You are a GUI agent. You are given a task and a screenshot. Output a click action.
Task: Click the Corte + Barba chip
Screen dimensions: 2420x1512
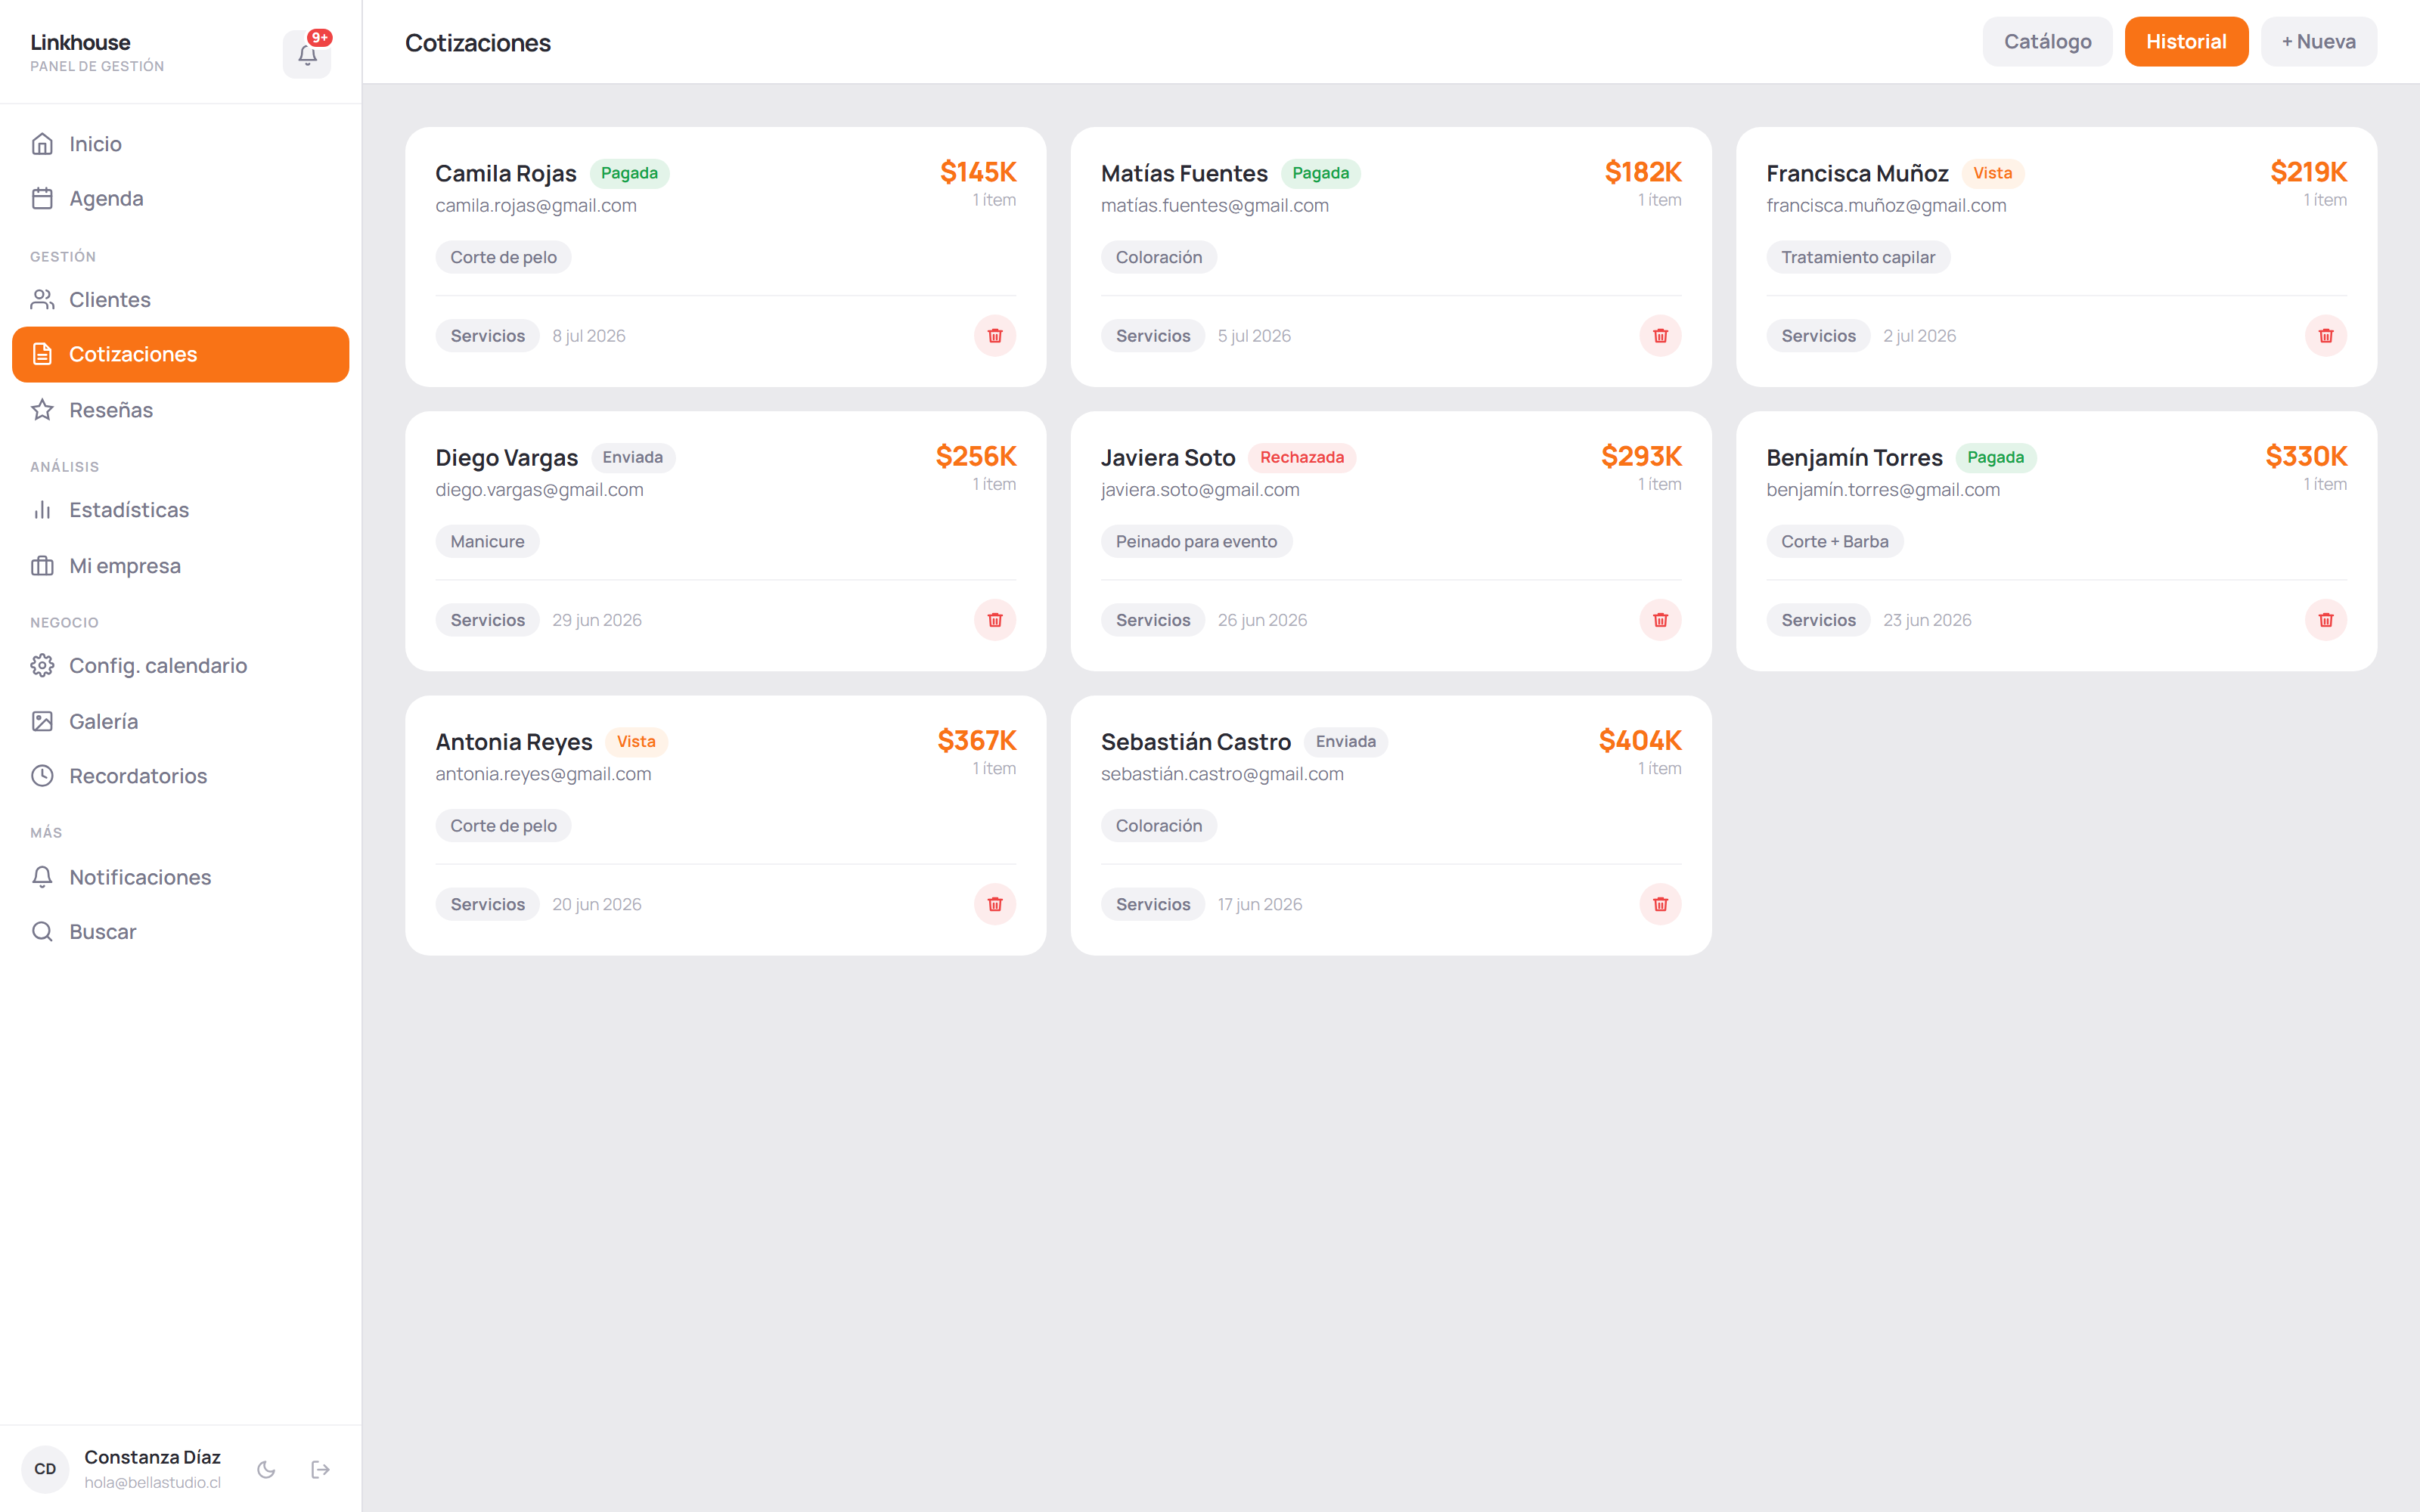pos(1834,541)
